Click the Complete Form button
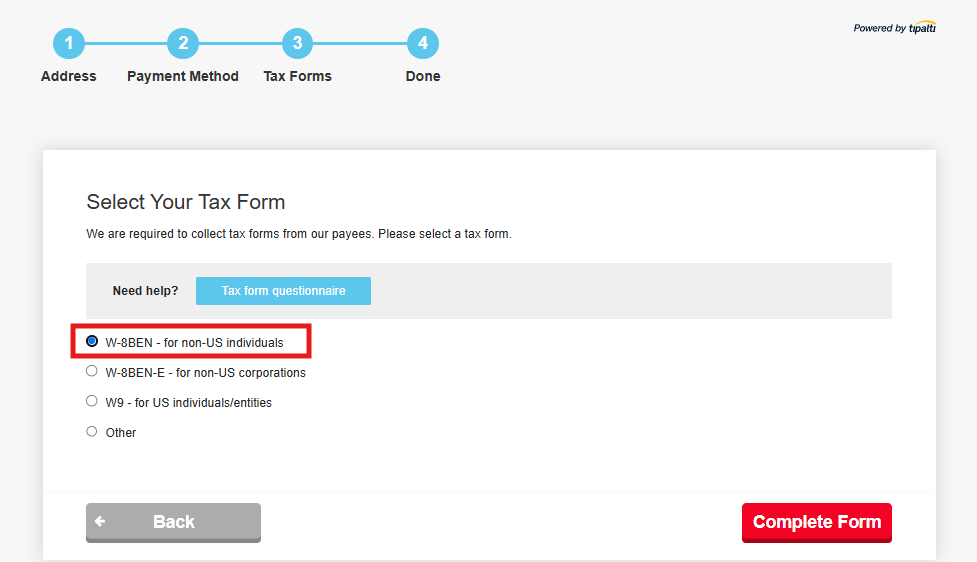977x562 pixels. (817, 522)
